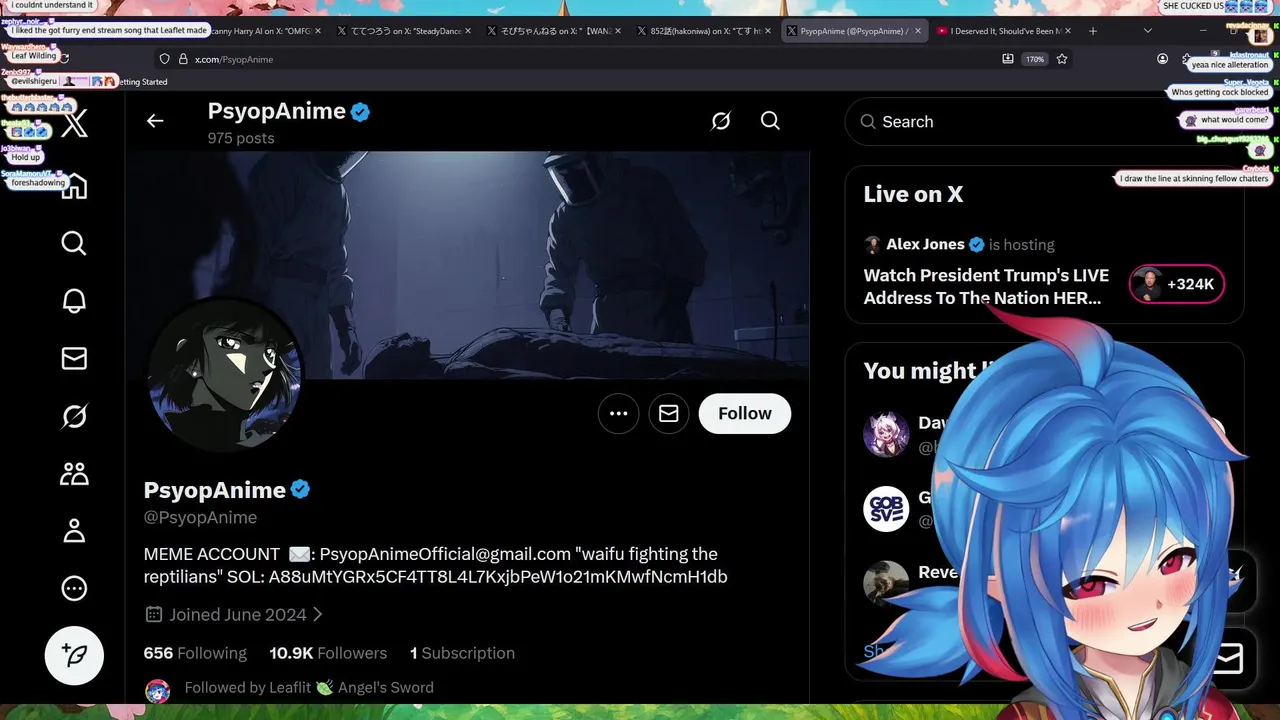This screenshot has width=1280, height=720.
Task: Bookmark page with the address bar star
Action: coord(1062,59)
